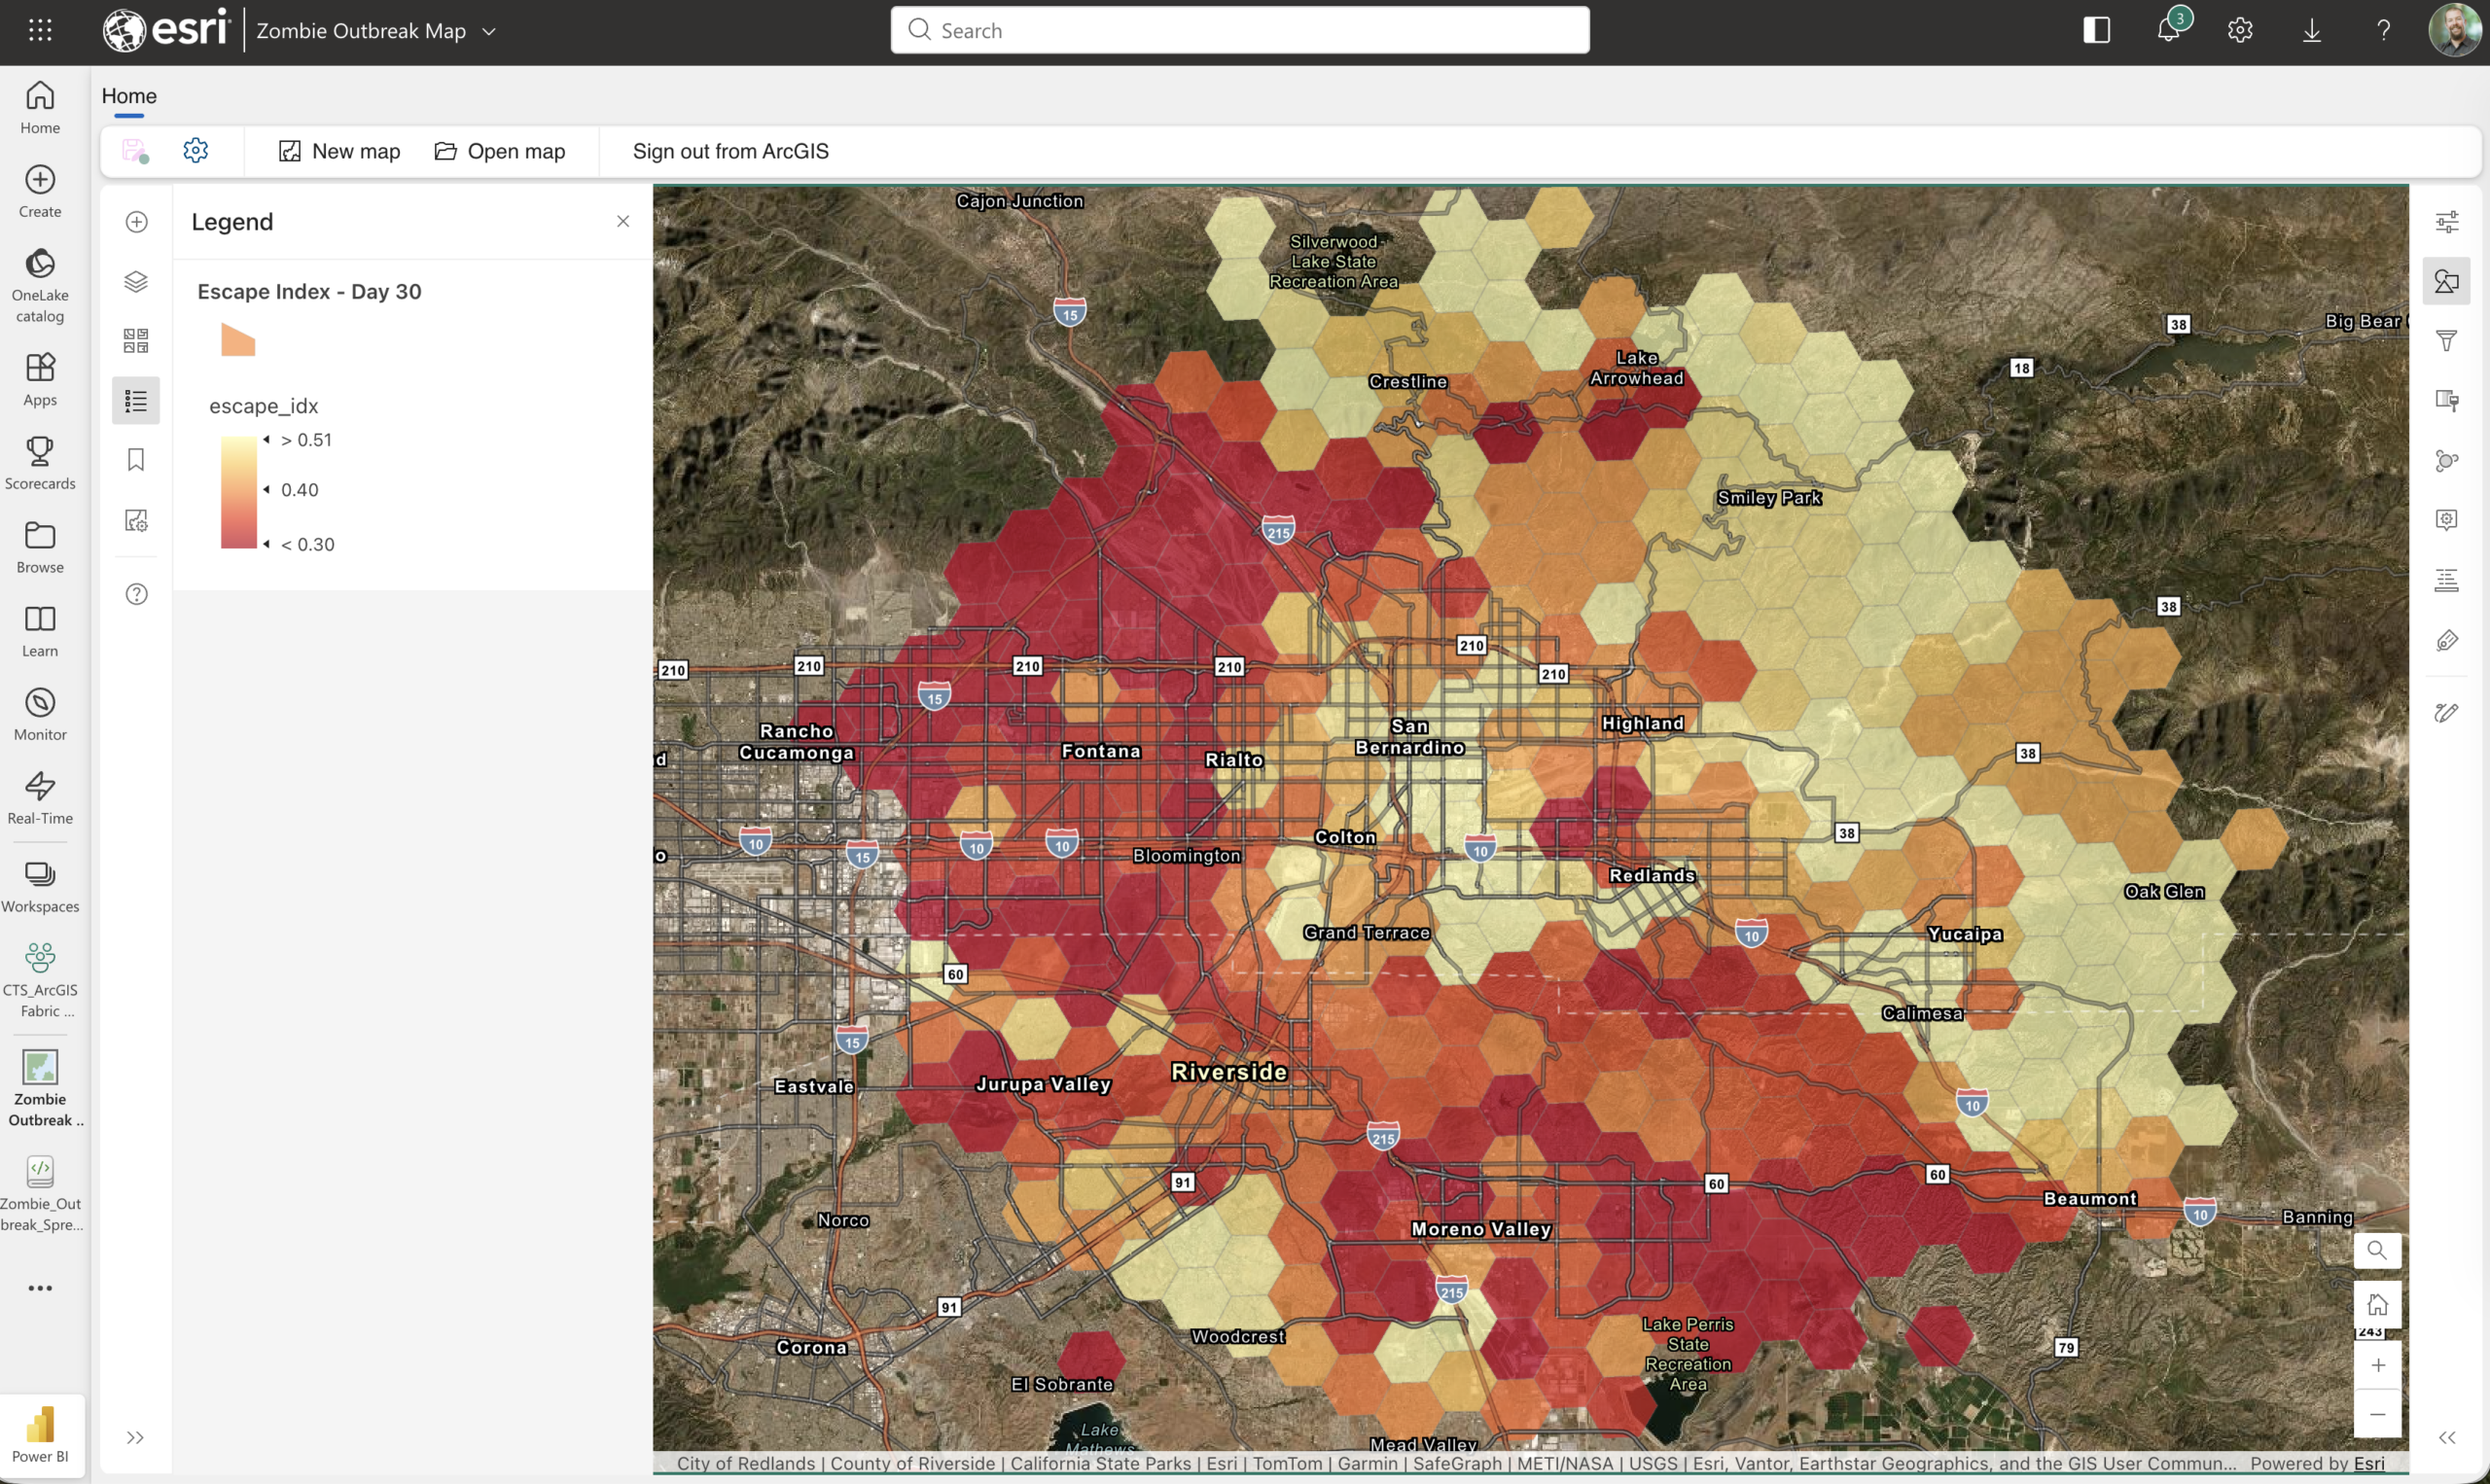Open Power BI experience switcher
The width and height of the screenshot is (2490, 1484).
coord(41,1434)
